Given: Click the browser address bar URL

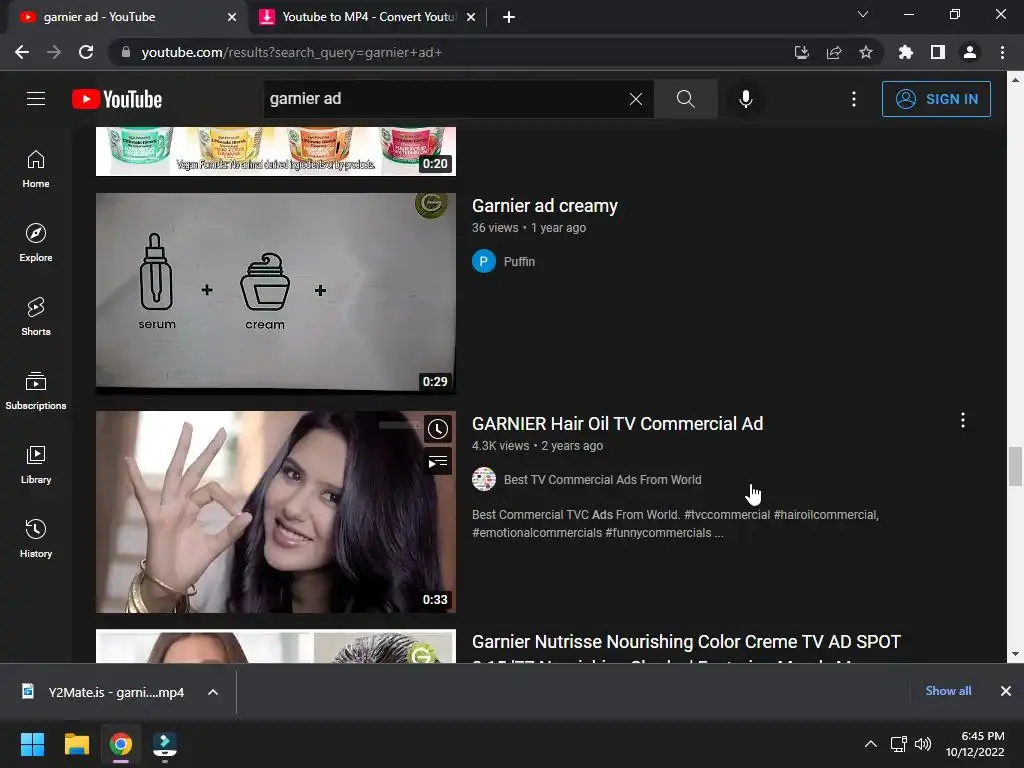Looking at the screenshot, I should pyautogui.click(x=291, y=52).
